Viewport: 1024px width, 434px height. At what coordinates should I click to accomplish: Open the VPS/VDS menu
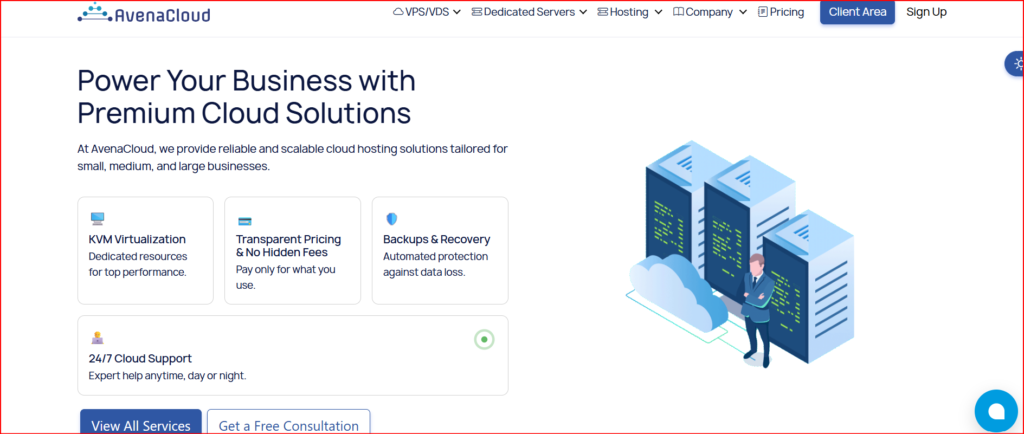click(x=427, y=12)
